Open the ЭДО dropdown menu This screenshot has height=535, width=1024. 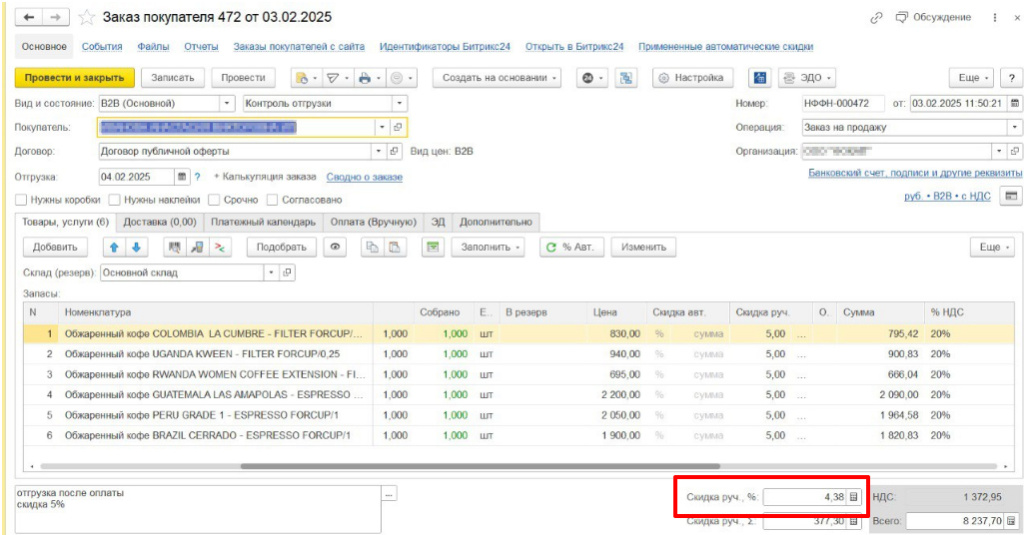(807, 78)
